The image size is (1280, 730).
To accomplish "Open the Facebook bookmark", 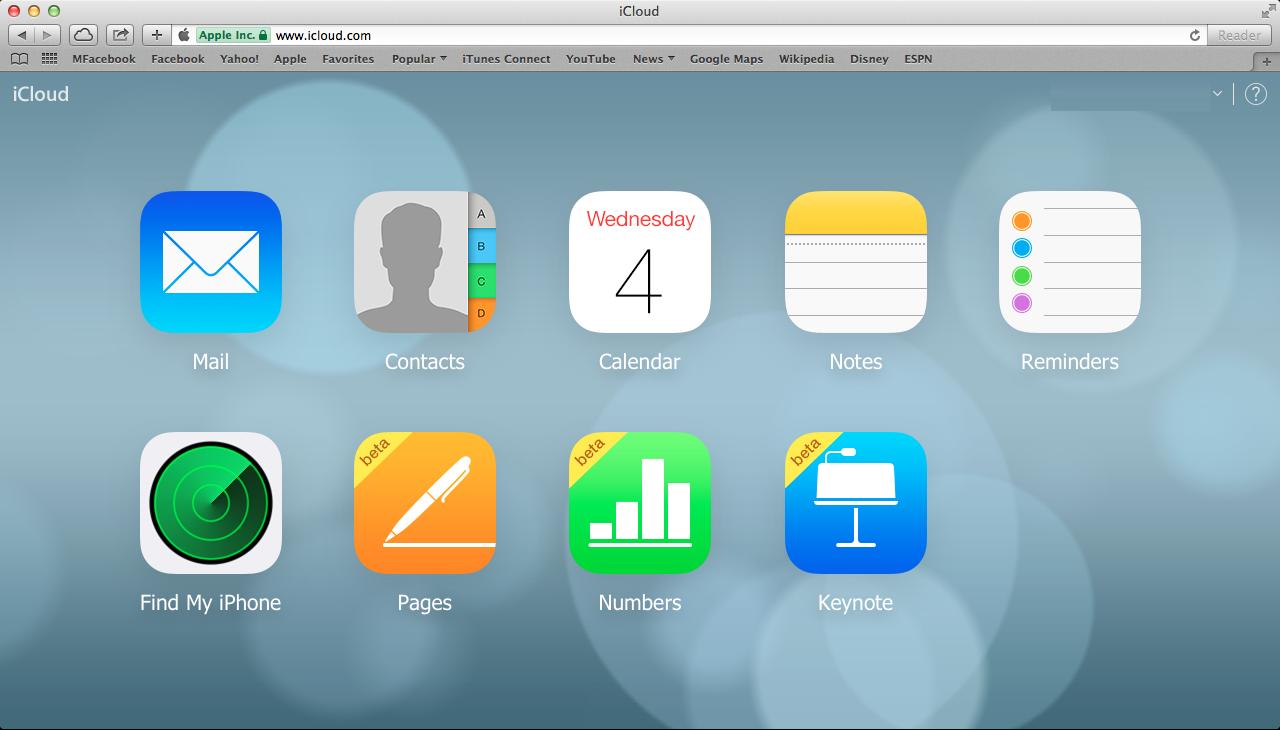I will point(178,59).
